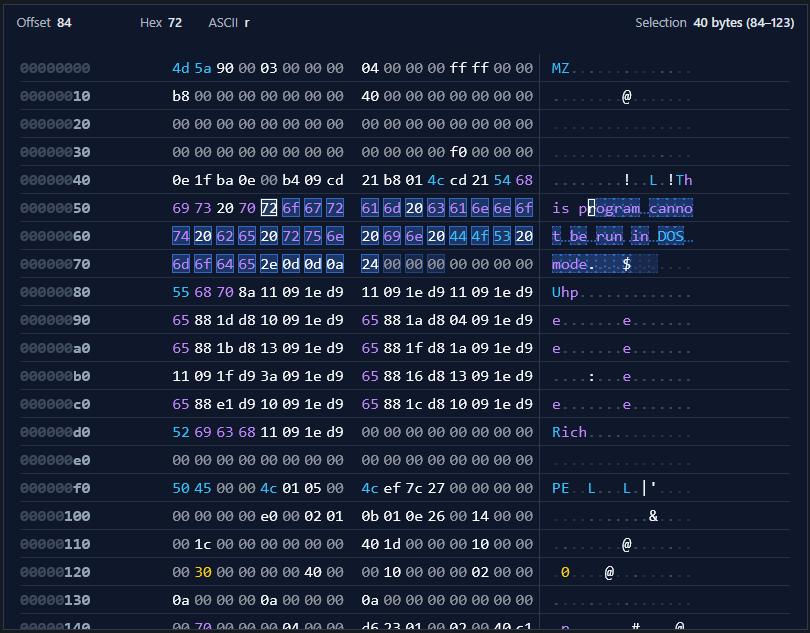810x633 pixels.
Task: Select offset label 00000060
Action: [x=55, y=236]
